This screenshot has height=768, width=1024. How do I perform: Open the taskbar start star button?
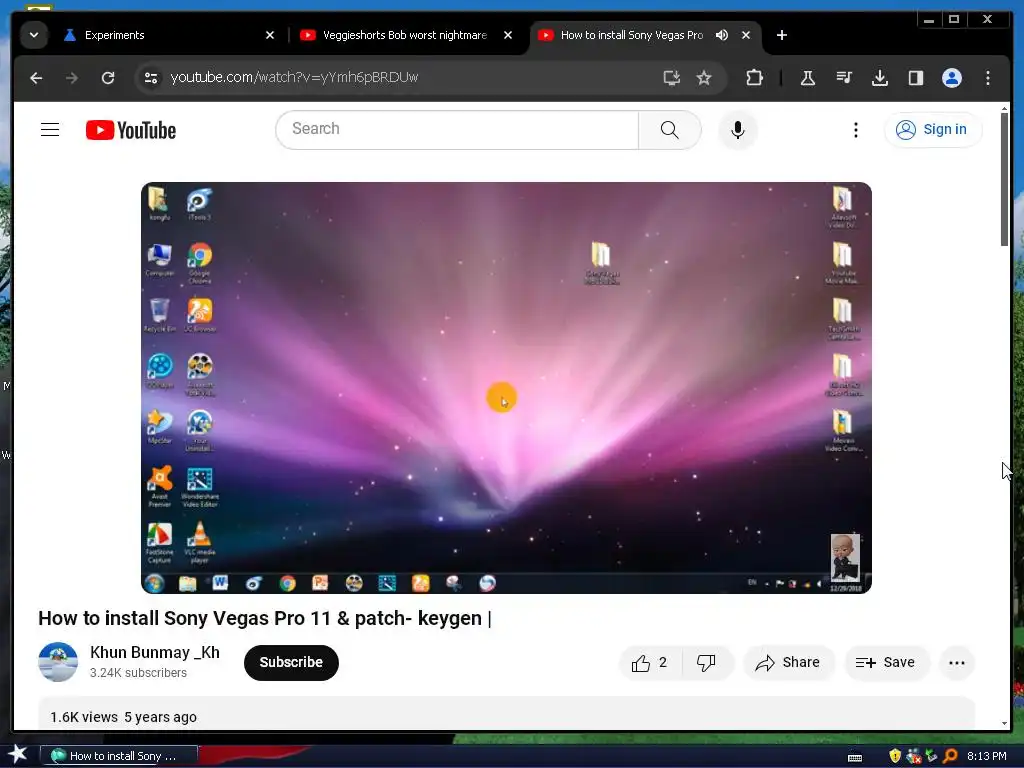[18, 755]
